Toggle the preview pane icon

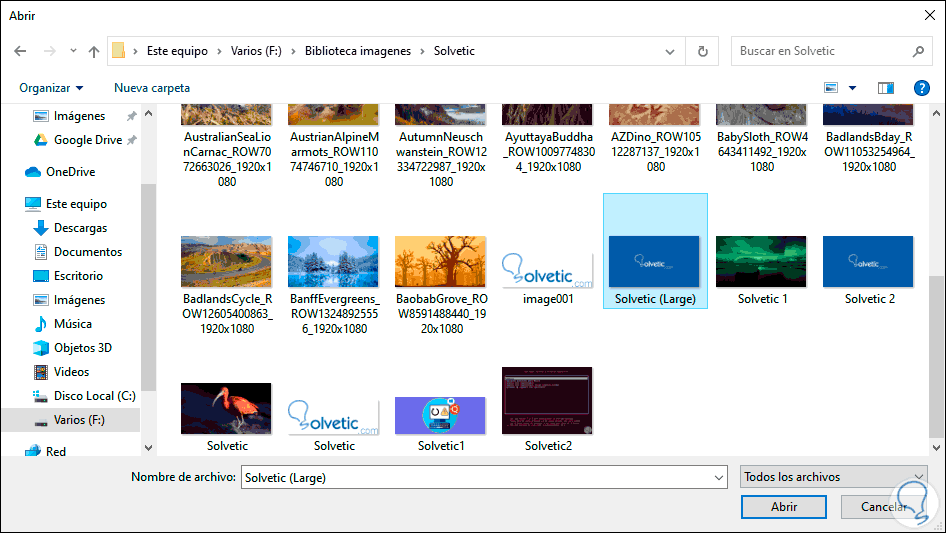pyautogui.click(x=886, y=88)
